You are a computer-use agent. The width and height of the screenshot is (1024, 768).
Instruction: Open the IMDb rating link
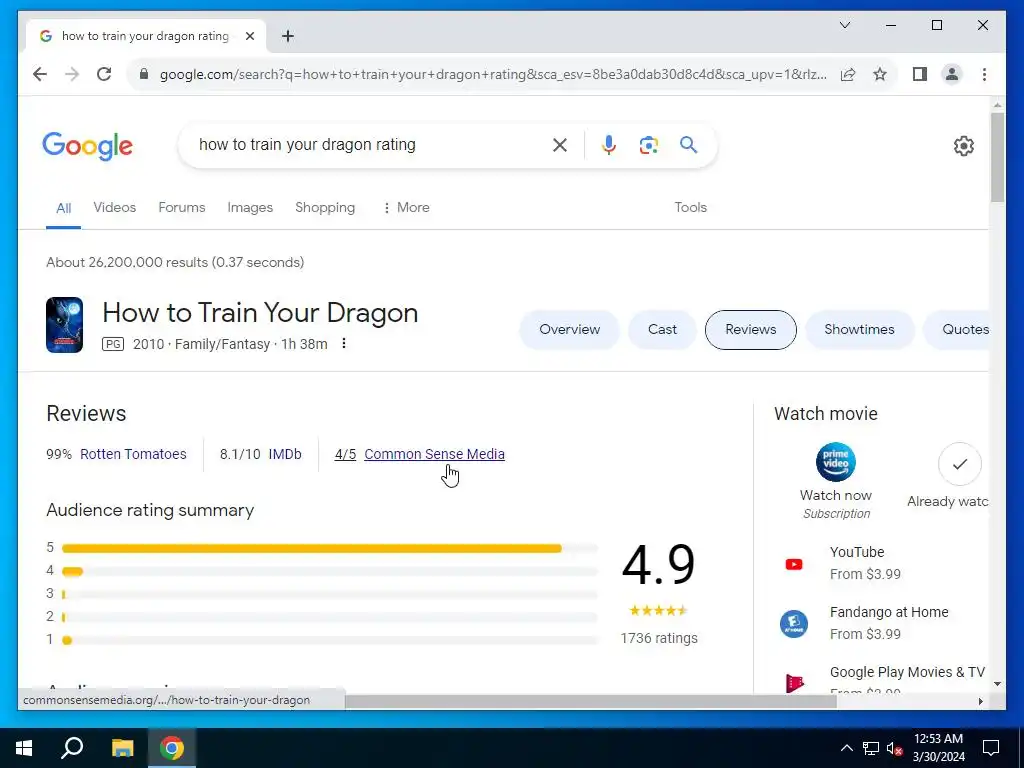(285, 454)
